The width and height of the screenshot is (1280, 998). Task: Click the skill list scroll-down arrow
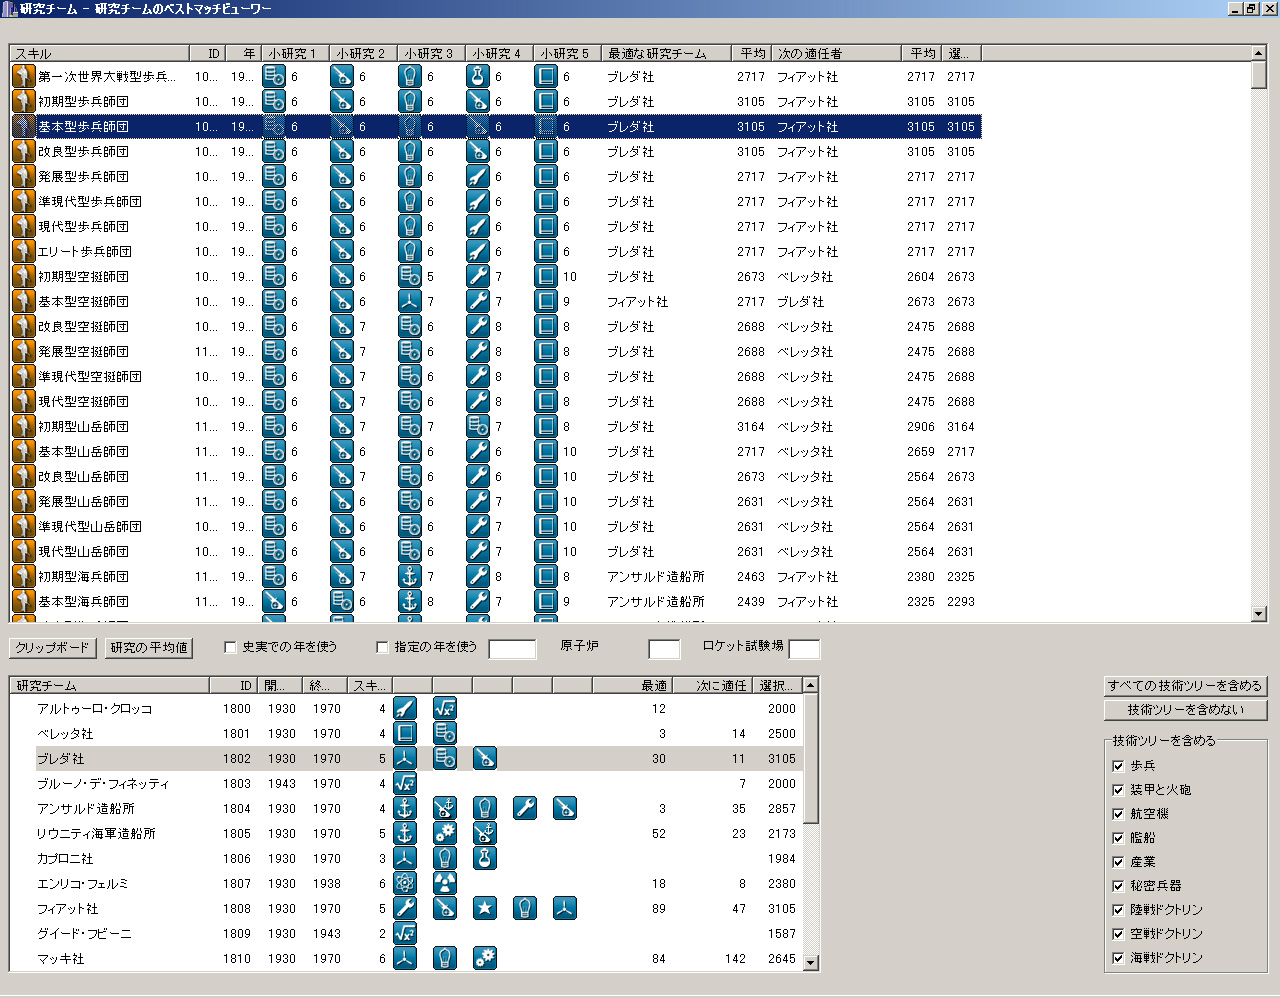(1259, 614)
